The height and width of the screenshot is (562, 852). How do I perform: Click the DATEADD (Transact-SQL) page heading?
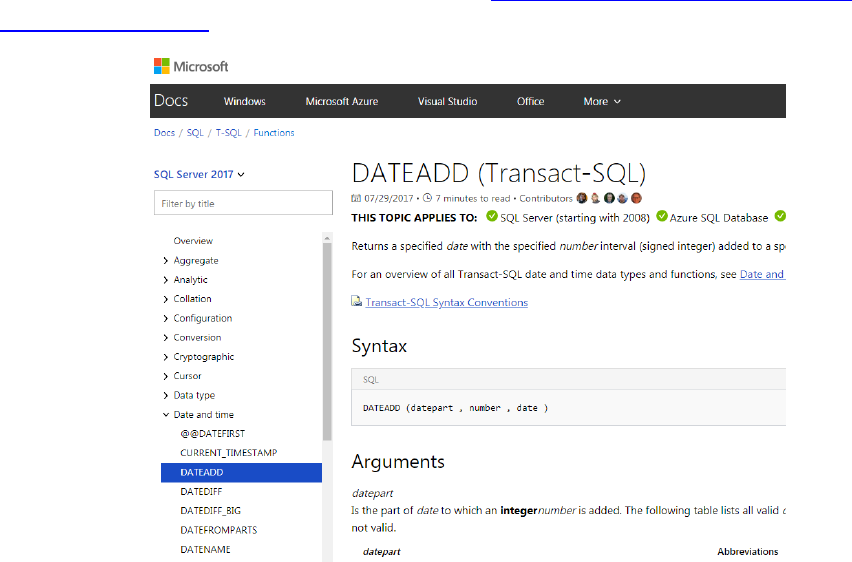pyautogui.click(x=499, y=173)
